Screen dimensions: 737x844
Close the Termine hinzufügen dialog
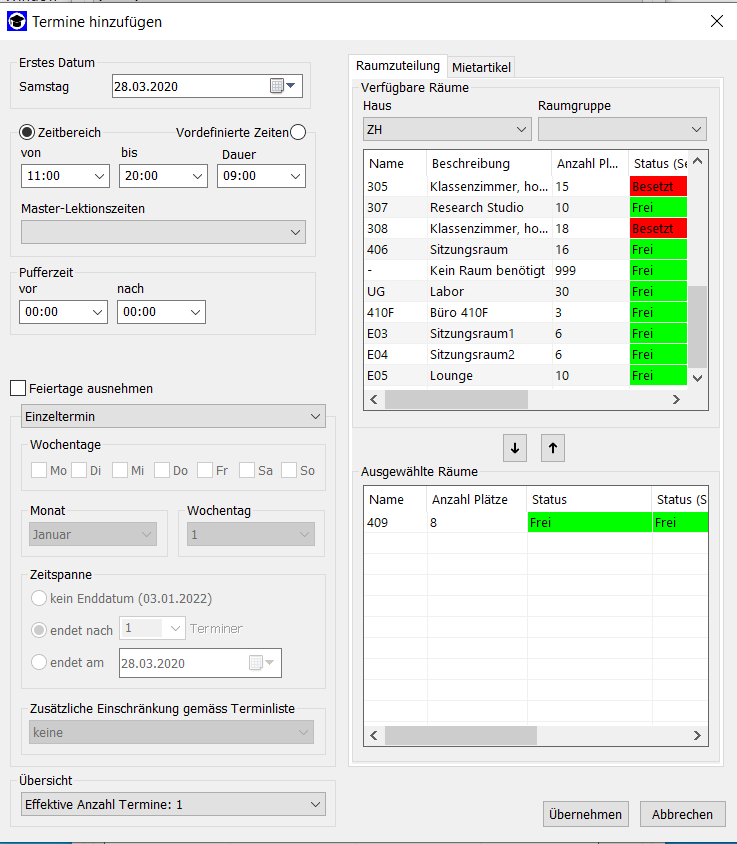click(x=716, y=21)
